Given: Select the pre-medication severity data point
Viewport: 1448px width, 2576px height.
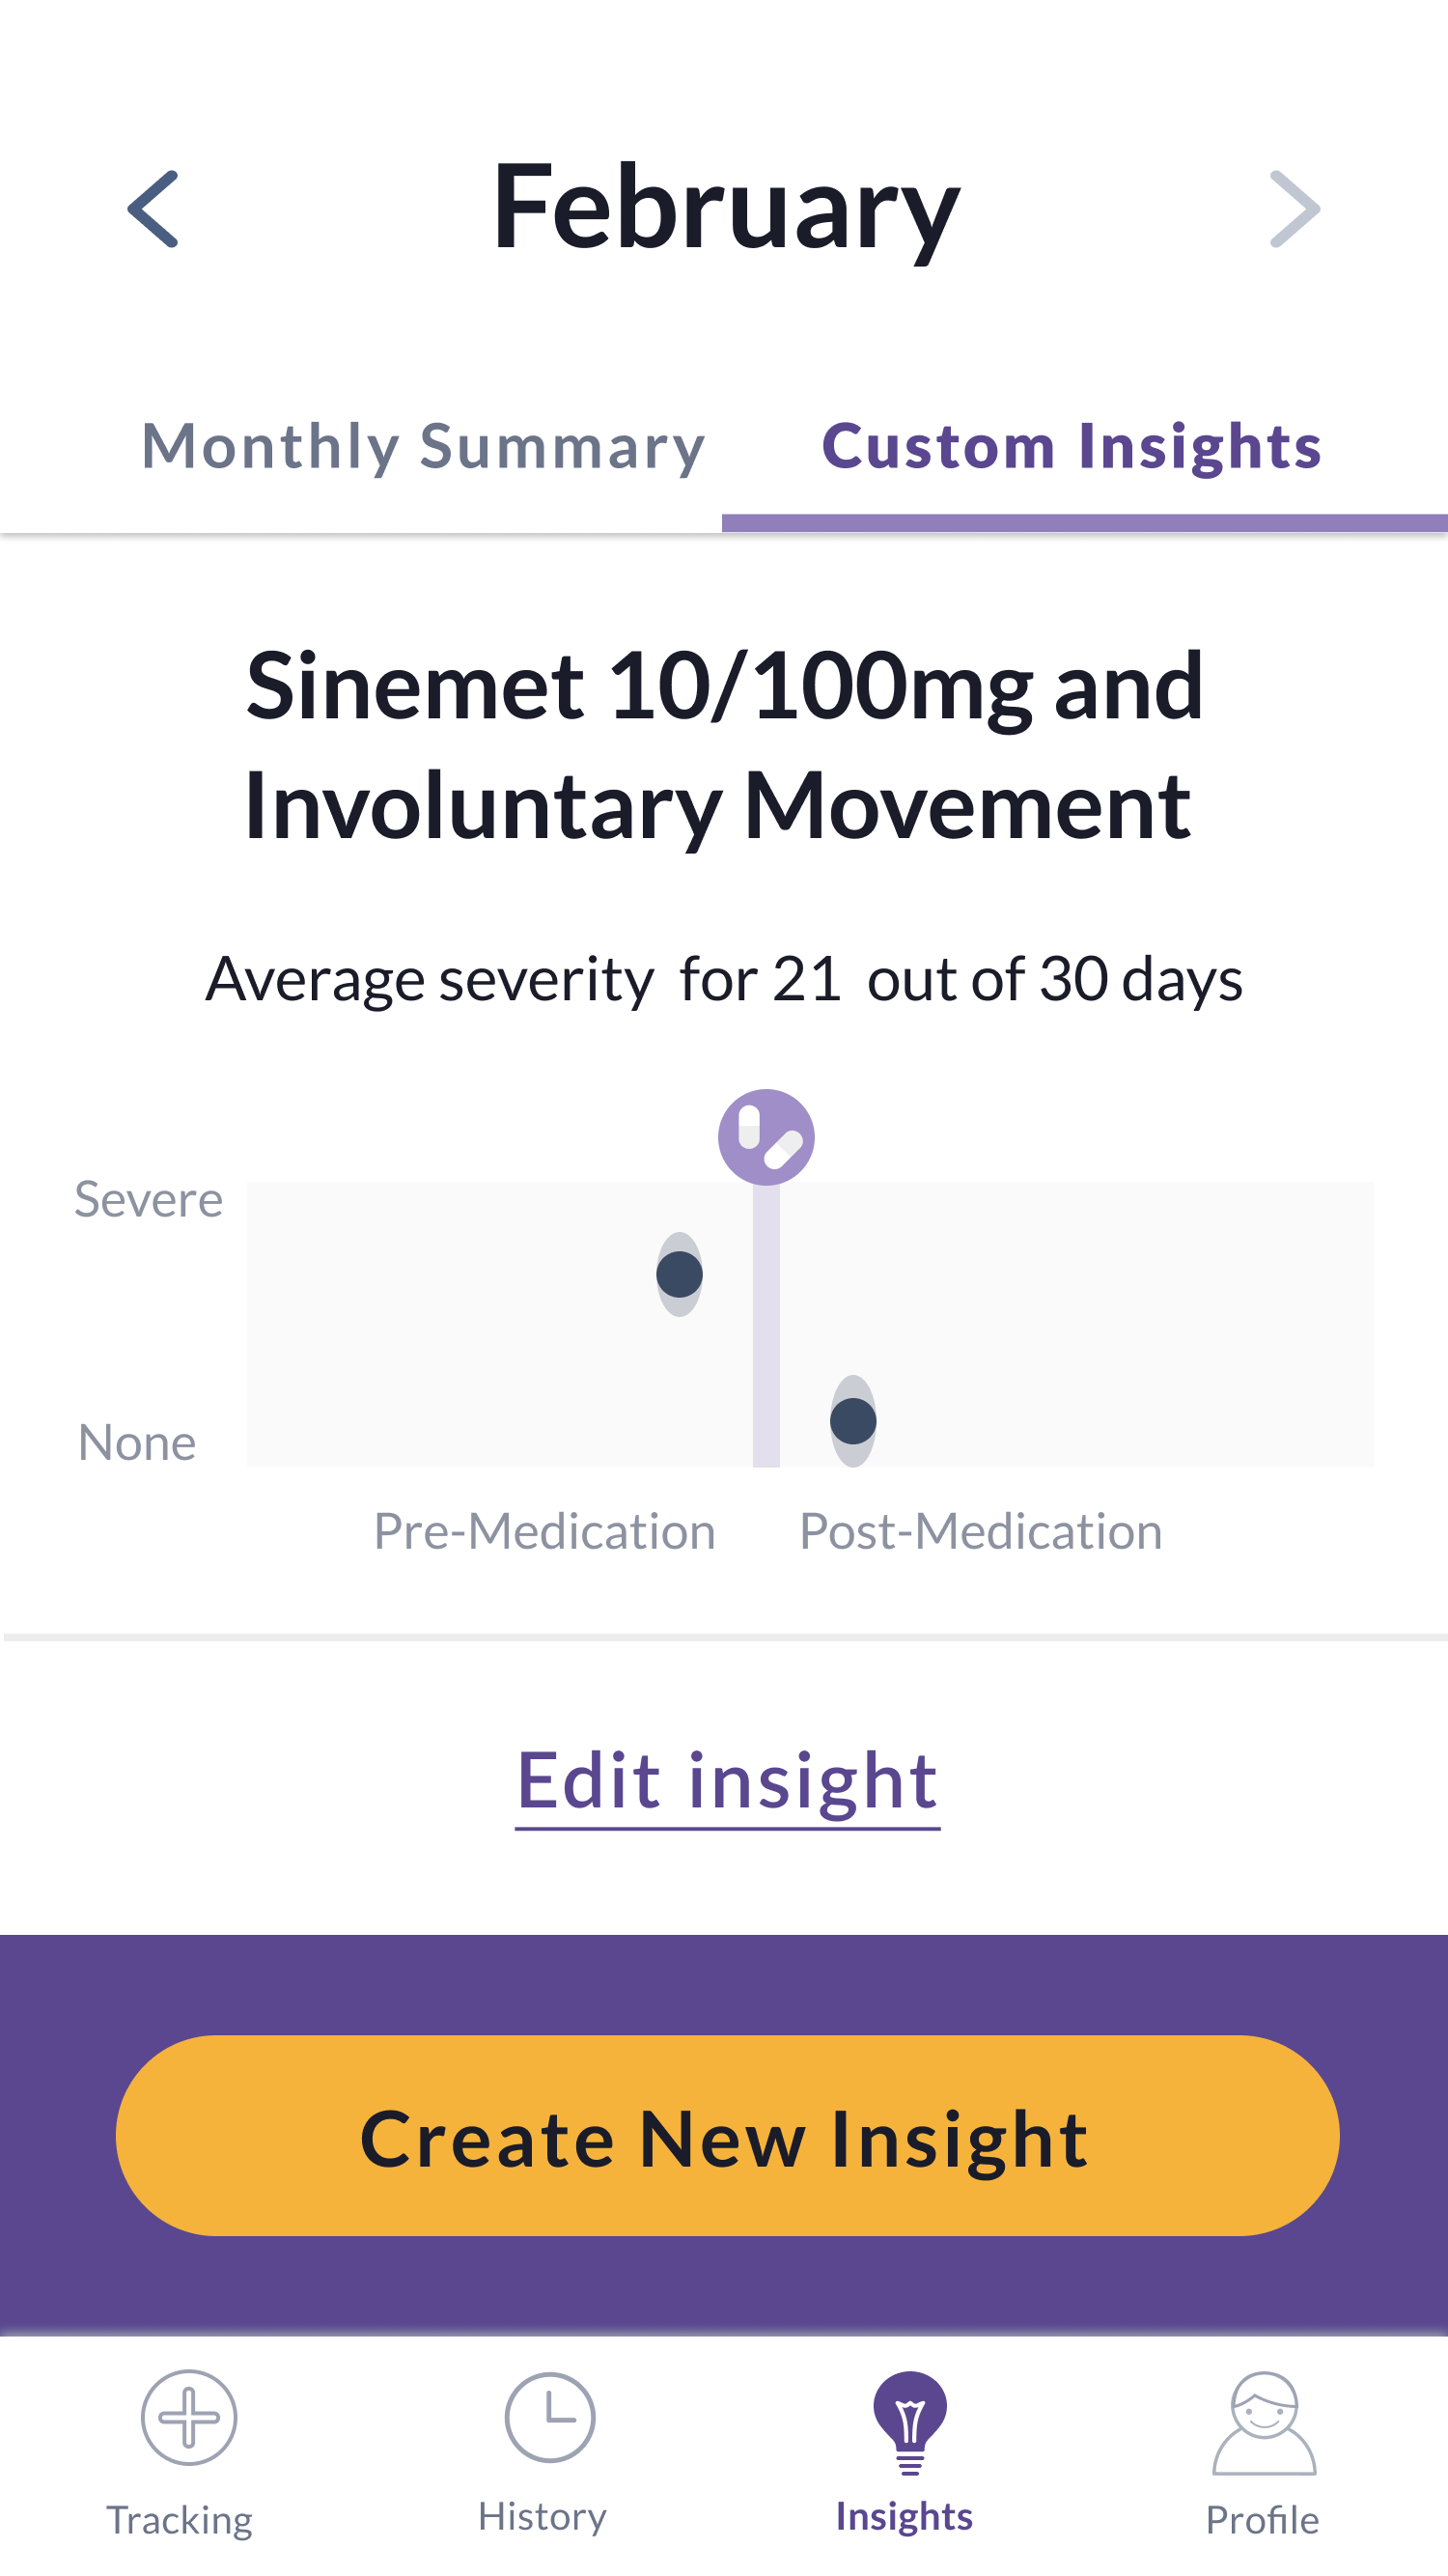Looking at the screenshot, I should 679,1274.
